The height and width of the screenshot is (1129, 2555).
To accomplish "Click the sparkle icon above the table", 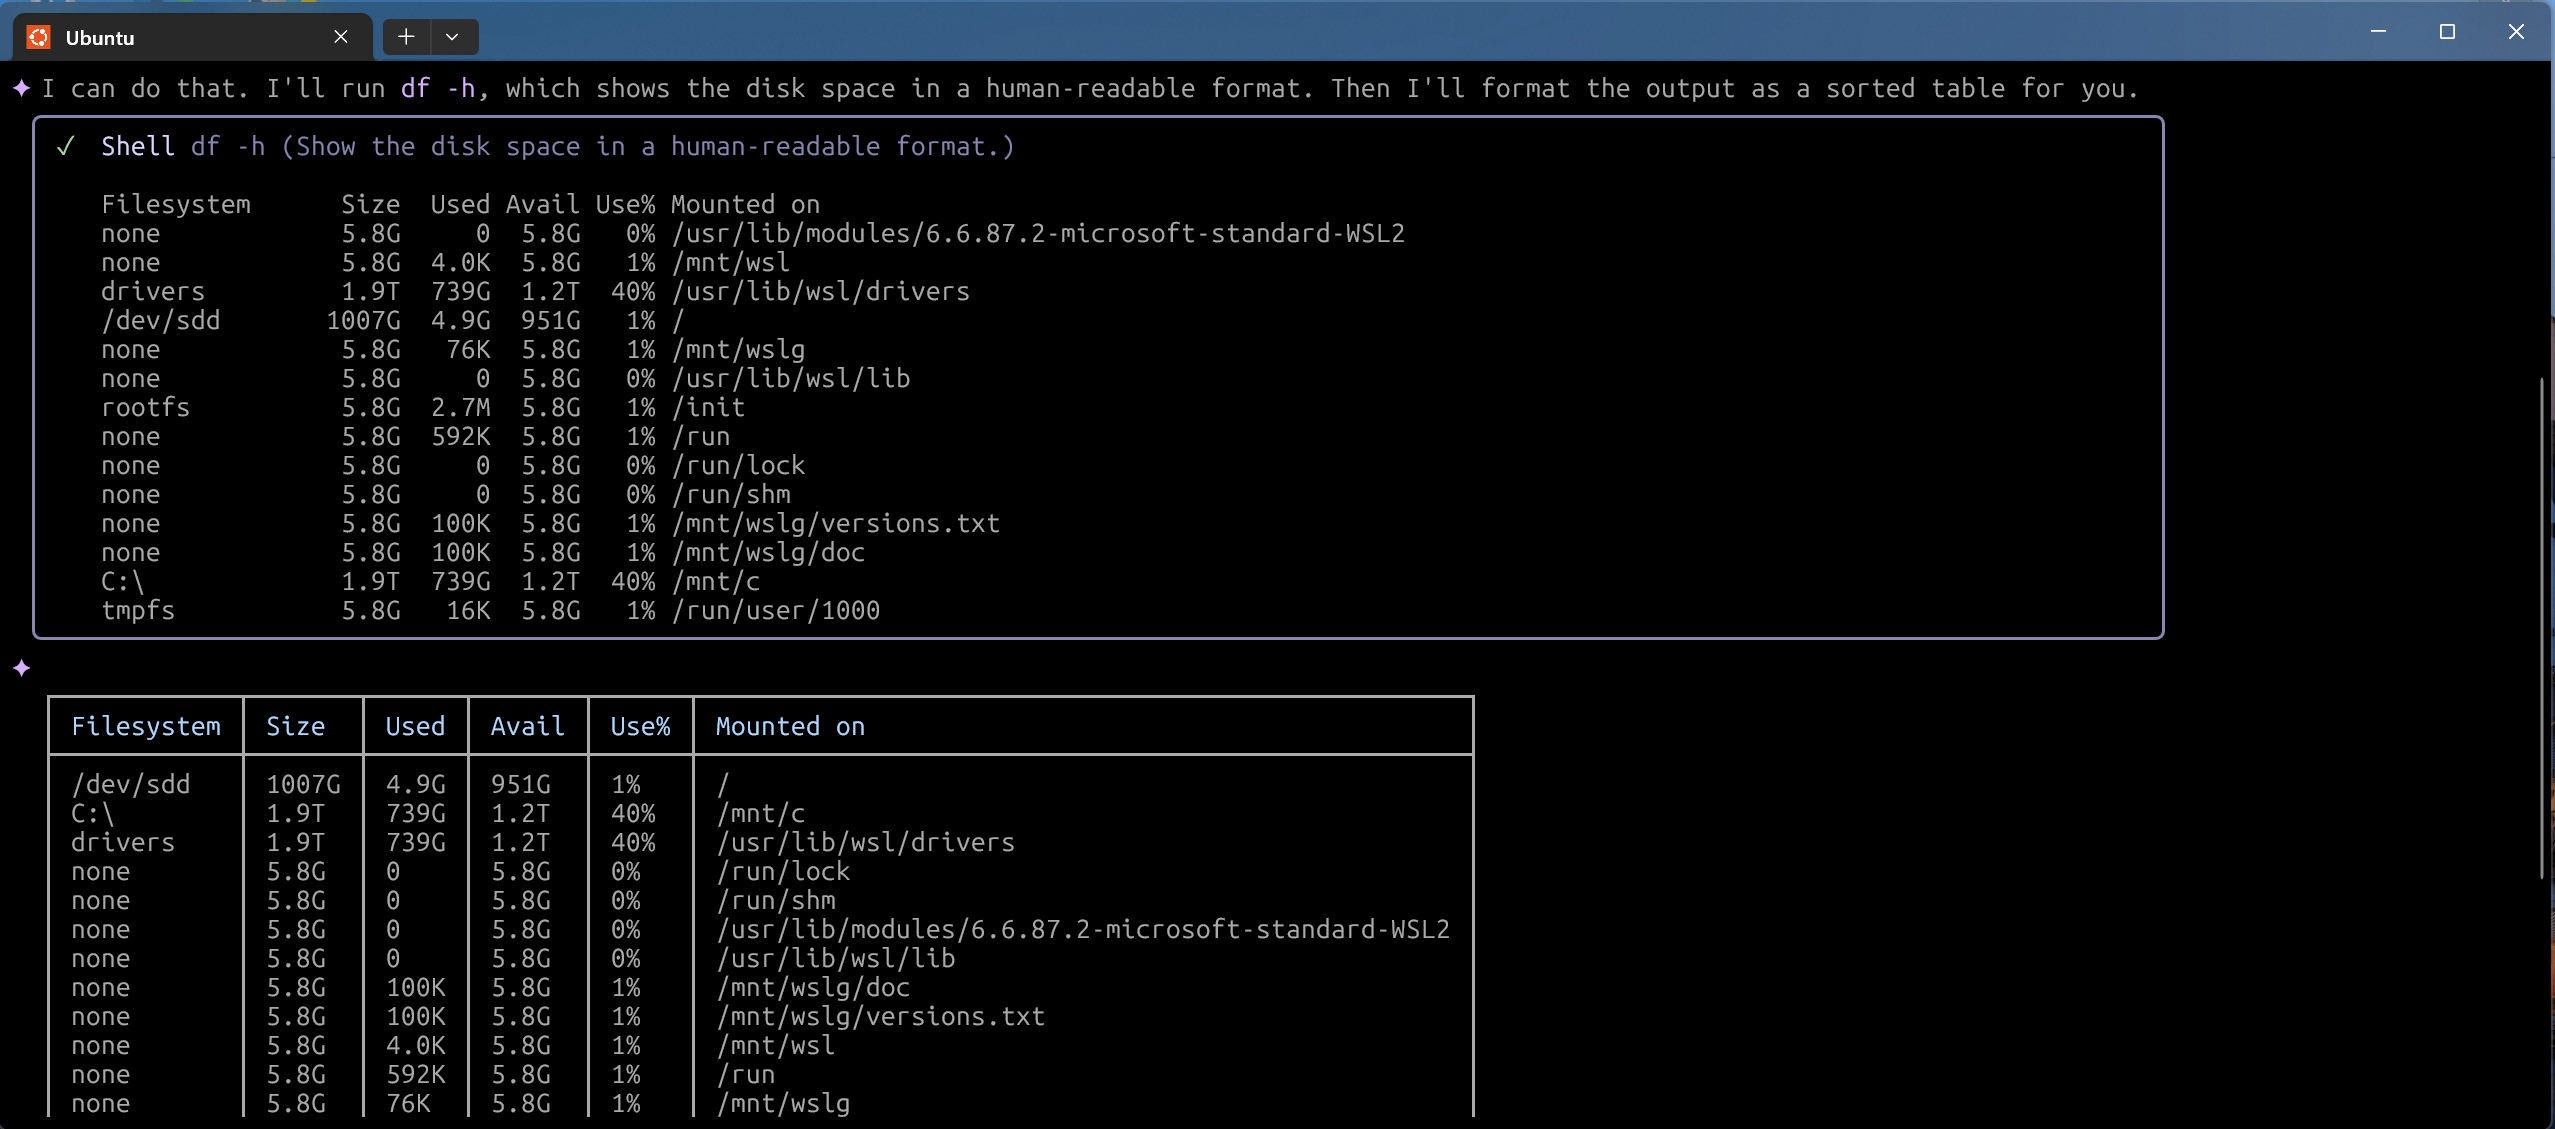I will click(x=22, y=668).
